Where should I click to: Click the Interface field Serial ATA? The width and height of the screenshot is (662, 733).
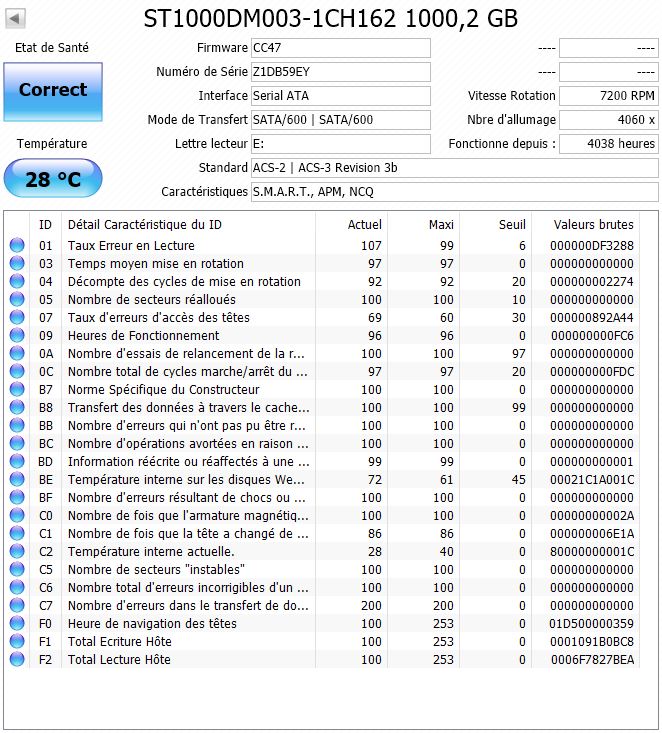341,96
